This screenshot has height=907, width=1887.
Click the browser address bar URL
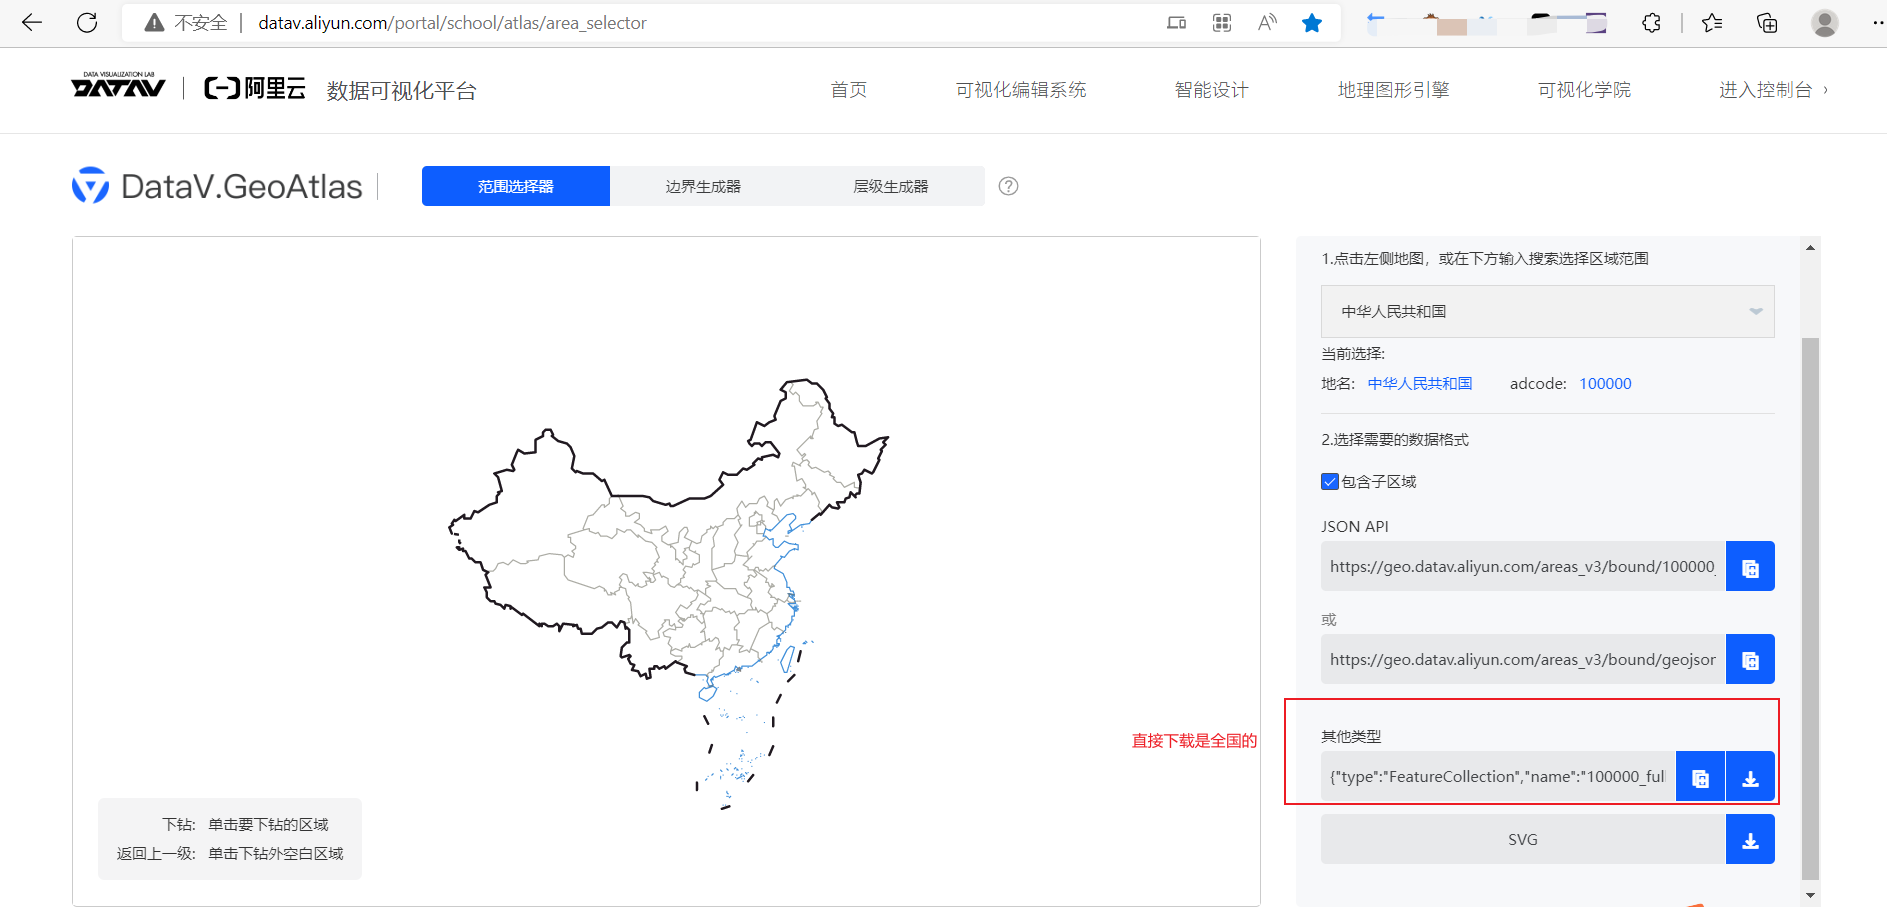pyautogui.click(x=452, y=23)
